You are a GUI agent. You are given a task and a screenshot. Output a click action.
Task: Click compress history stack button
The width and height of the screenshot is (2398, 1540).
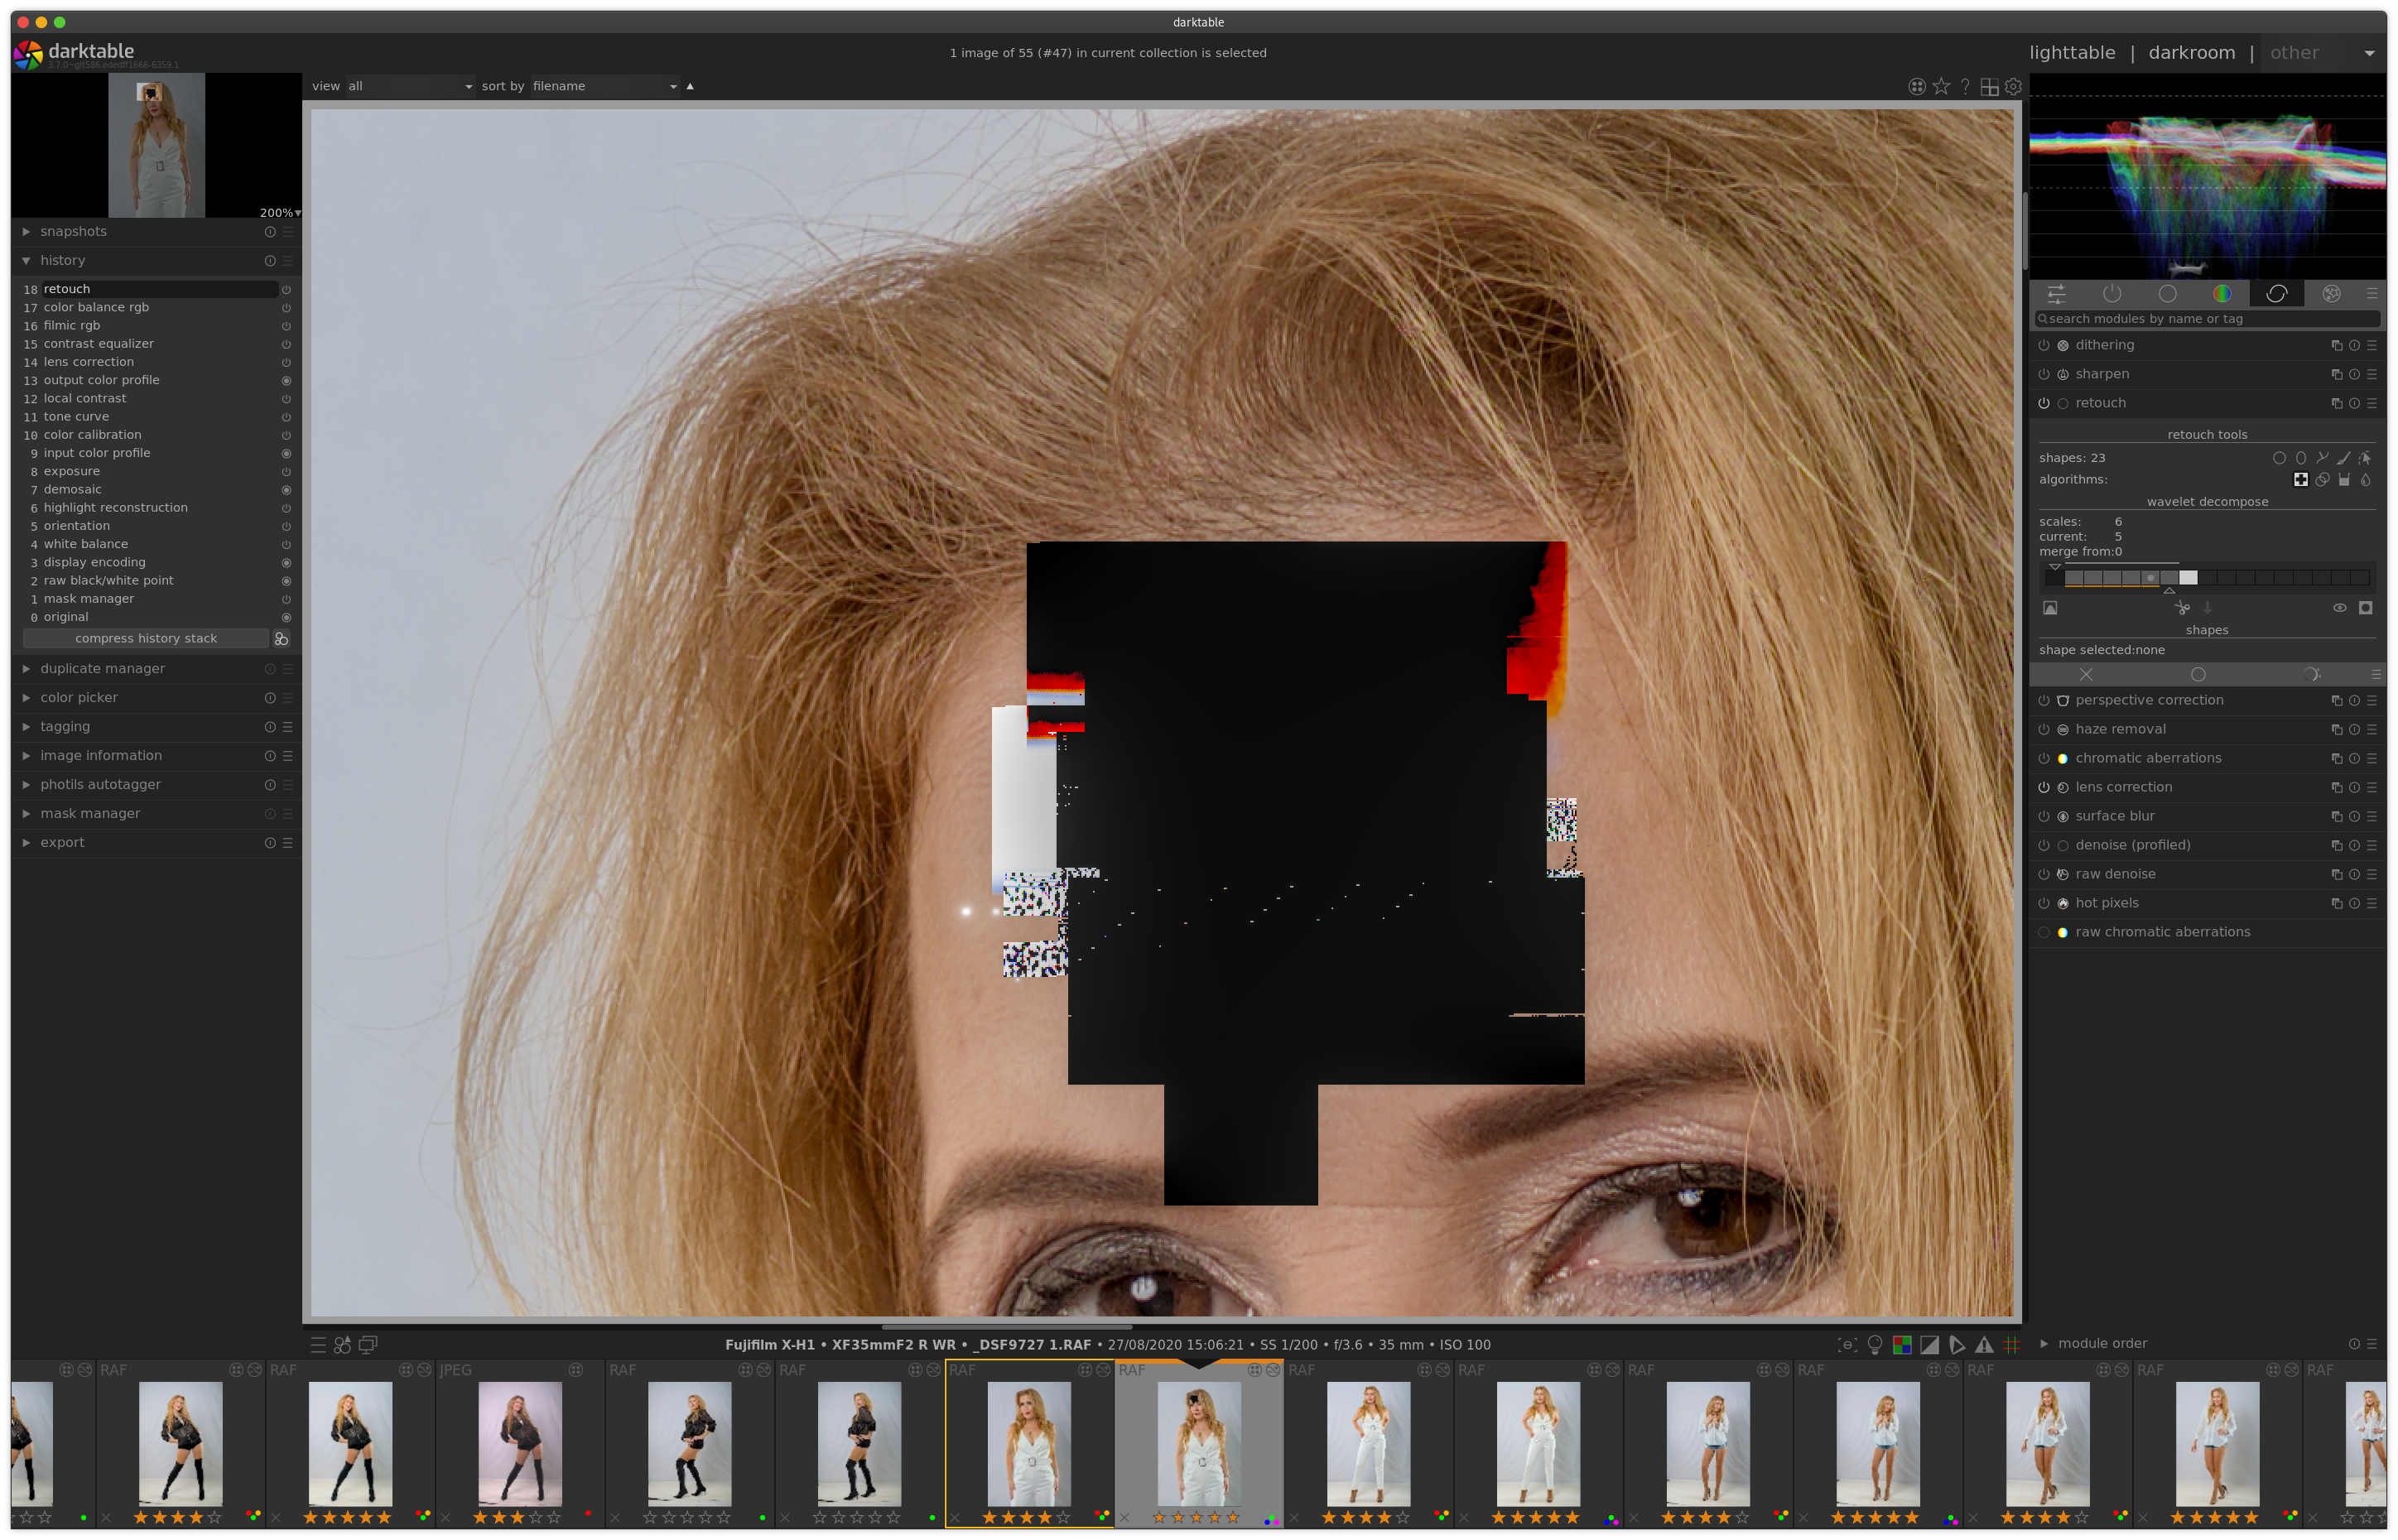[146, 638]
